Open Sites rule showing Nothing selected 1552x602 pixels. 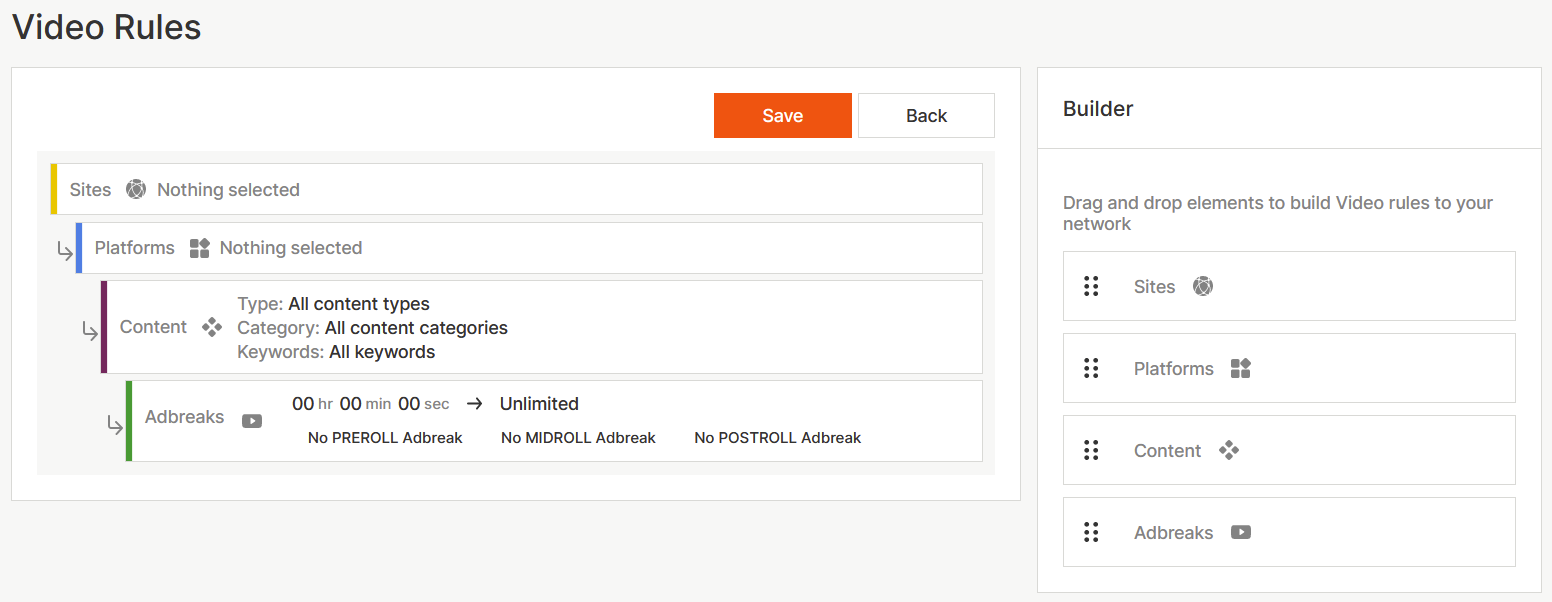pyautogui.click(x=228, y=190)
